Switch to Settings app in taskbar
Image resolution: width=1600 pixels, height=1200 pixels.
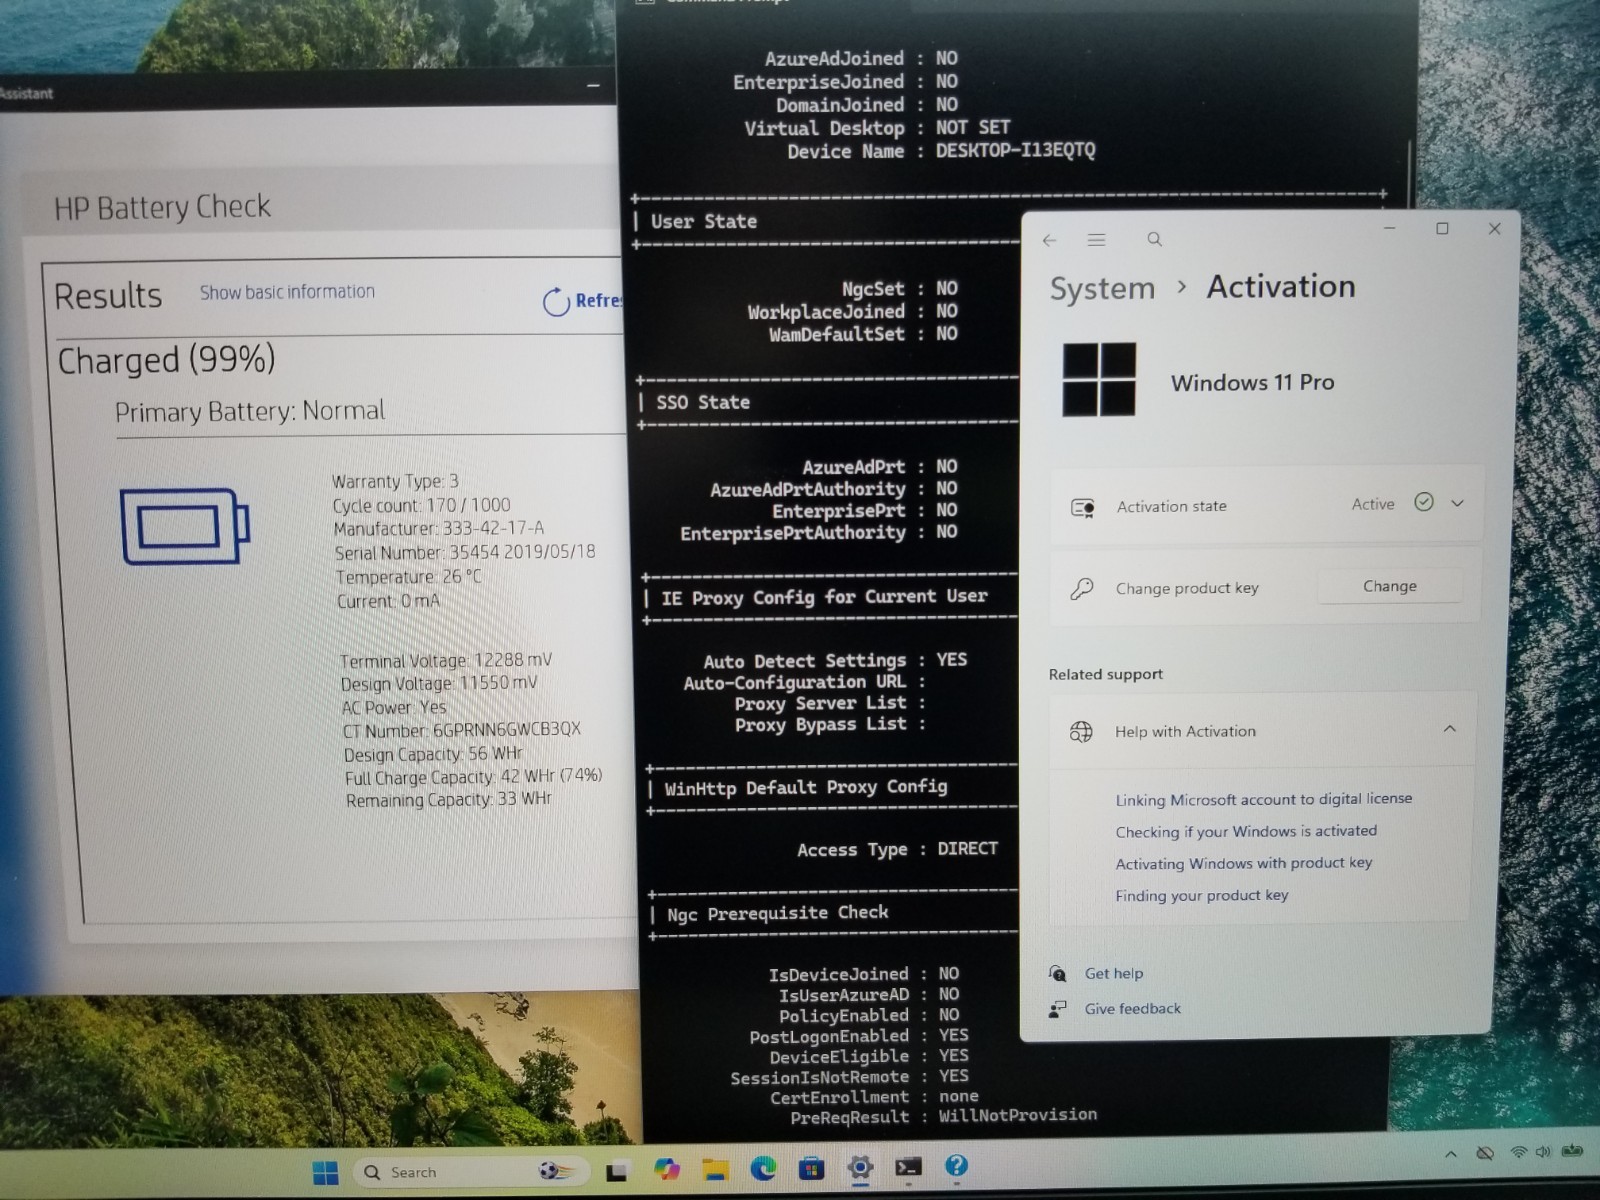click(x=860, y=1167)
